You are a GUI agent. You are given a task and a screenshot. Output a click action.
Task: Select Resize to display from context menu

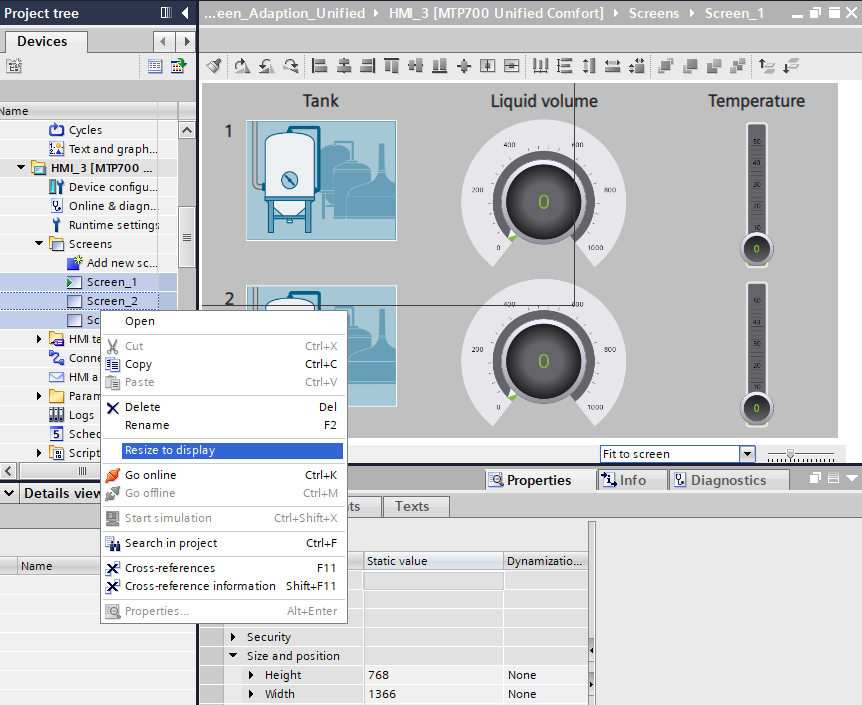(170, 451)
